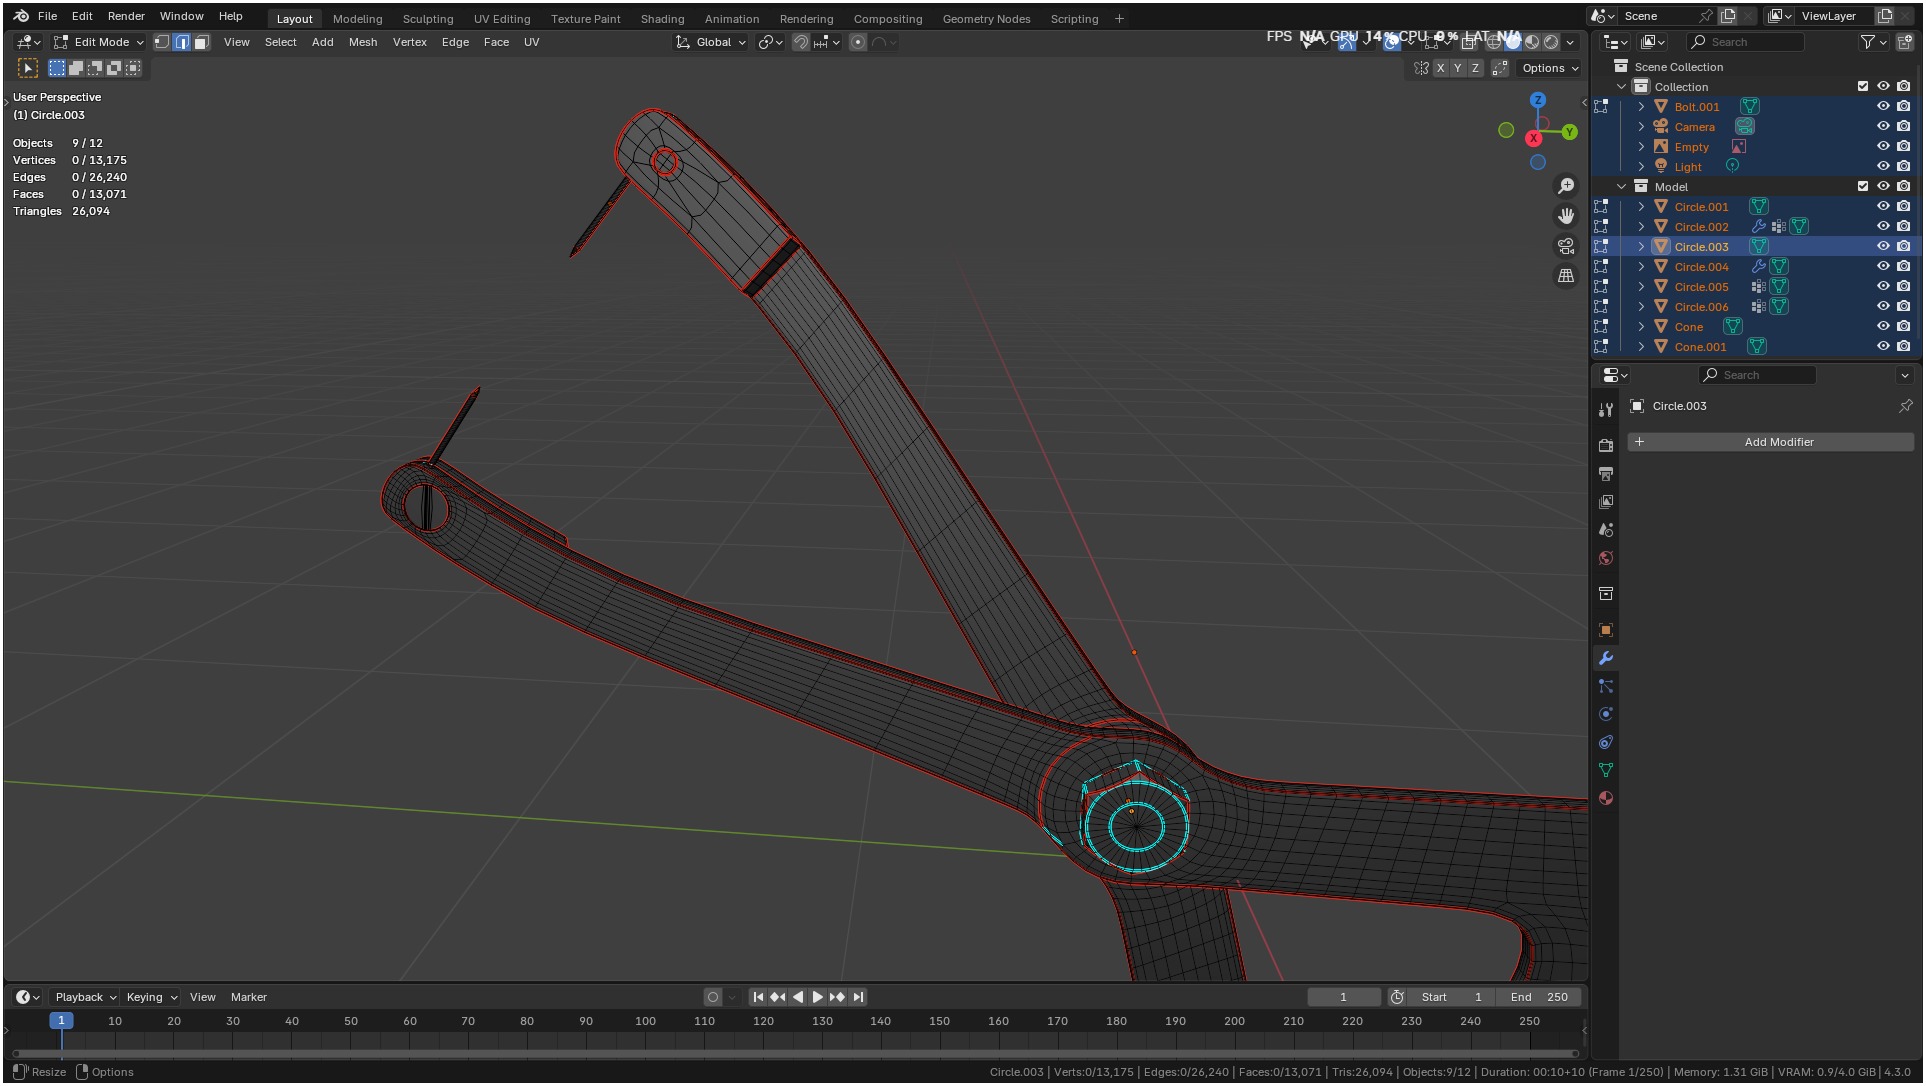Open the Output properties tab
1926x1086 pixels.
tap(1606, 473)
